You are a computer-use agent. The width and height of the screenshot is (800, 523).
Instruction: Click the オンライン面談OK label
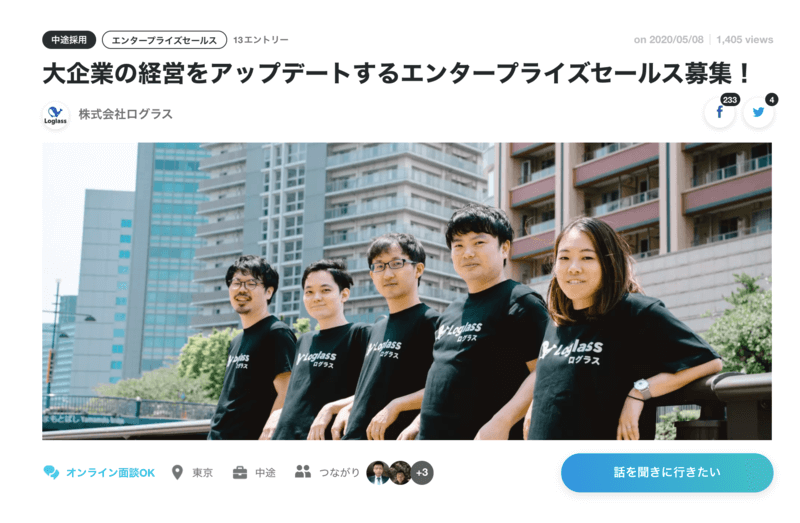tap(110, 472)
